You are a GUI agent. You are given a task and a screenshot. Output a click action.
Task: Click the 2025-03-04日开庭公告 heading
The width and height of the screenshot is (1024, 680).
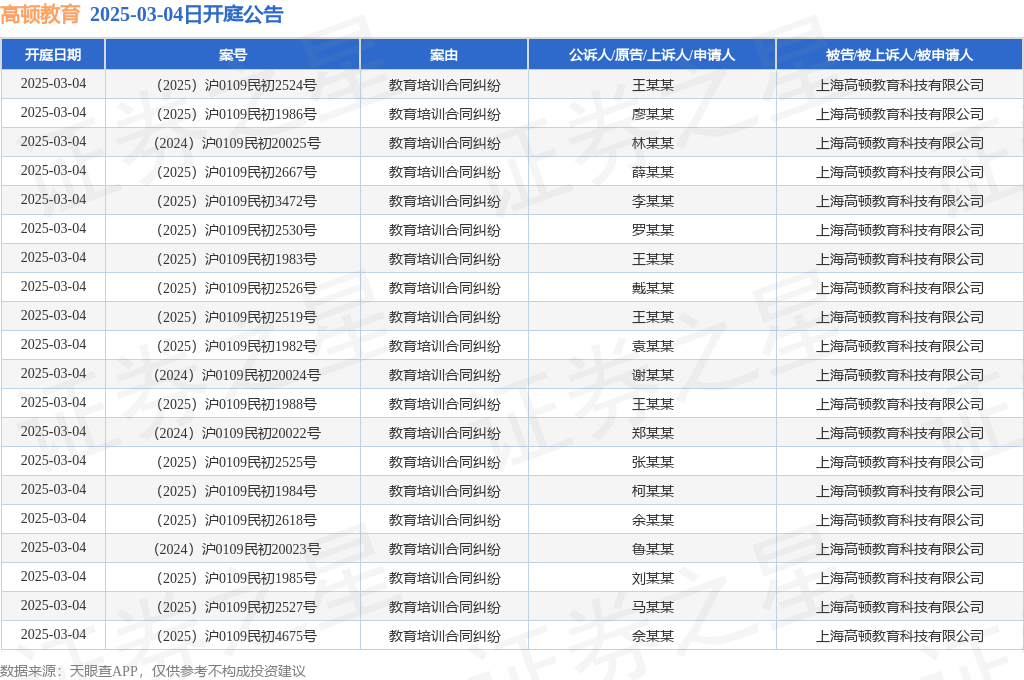click(x=187, y=14)
